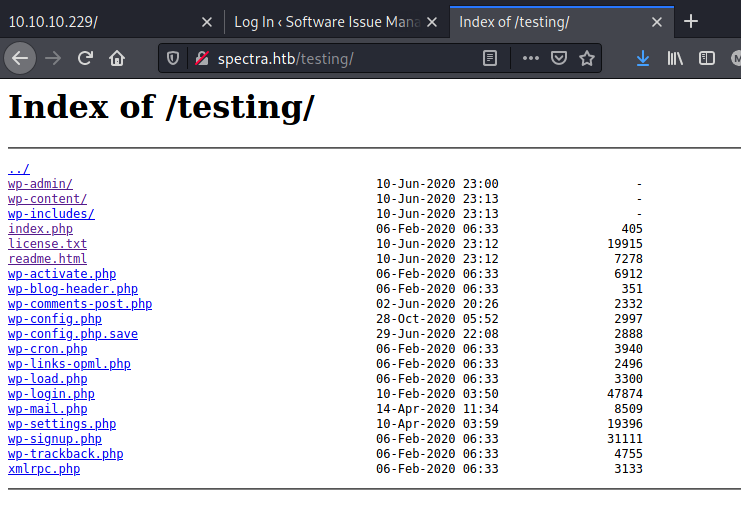This screenshot has width=741, height=514.
Task: Show the sidebars panel icon
Action: (x=707, y=59)
